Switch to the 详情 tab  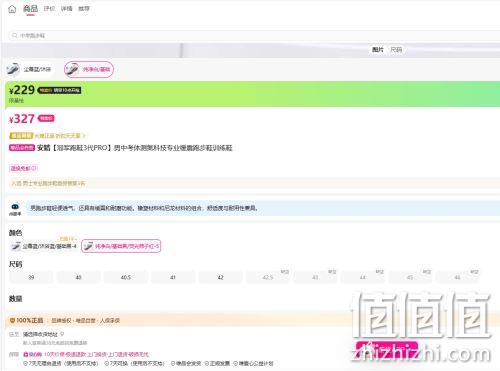point(67,9)
